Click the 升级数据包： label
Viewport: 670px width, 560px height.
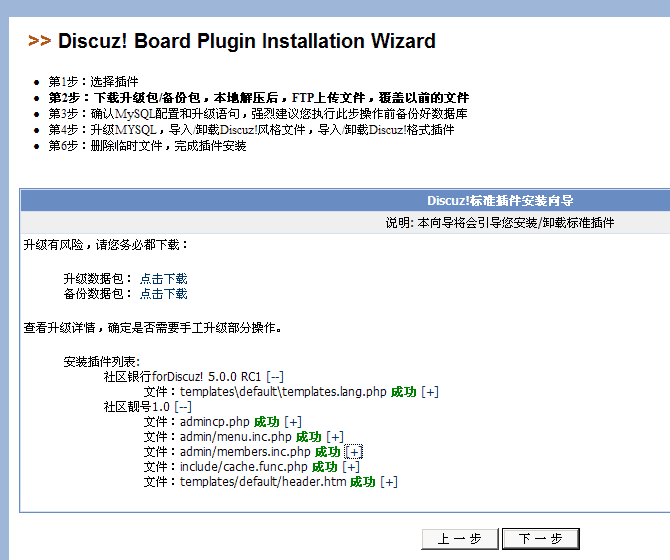tap(98, 279)
